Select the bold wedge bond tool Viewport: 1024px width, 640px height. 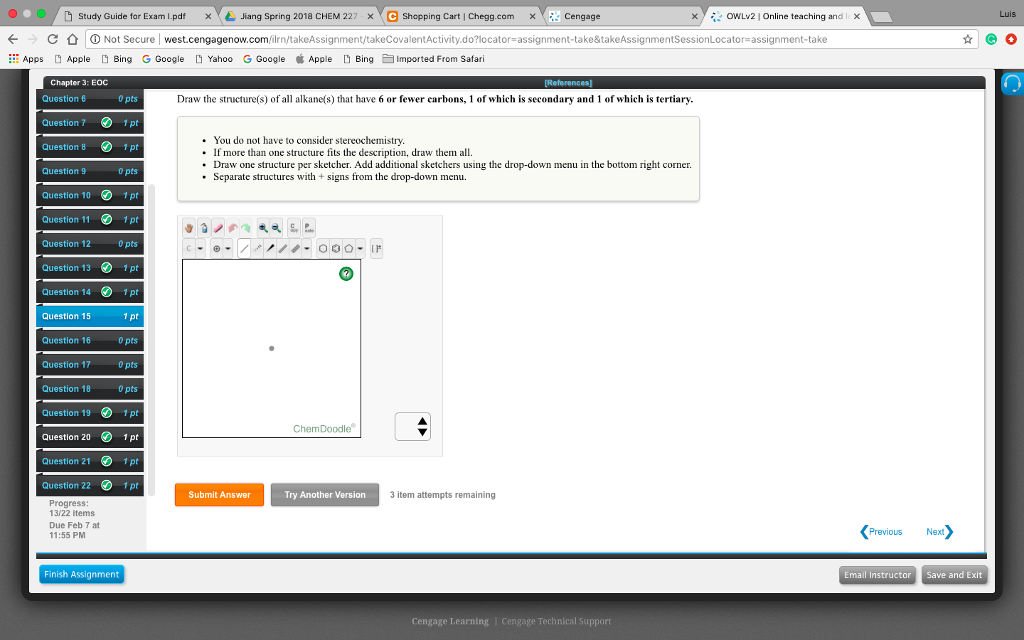coord(270,249)
